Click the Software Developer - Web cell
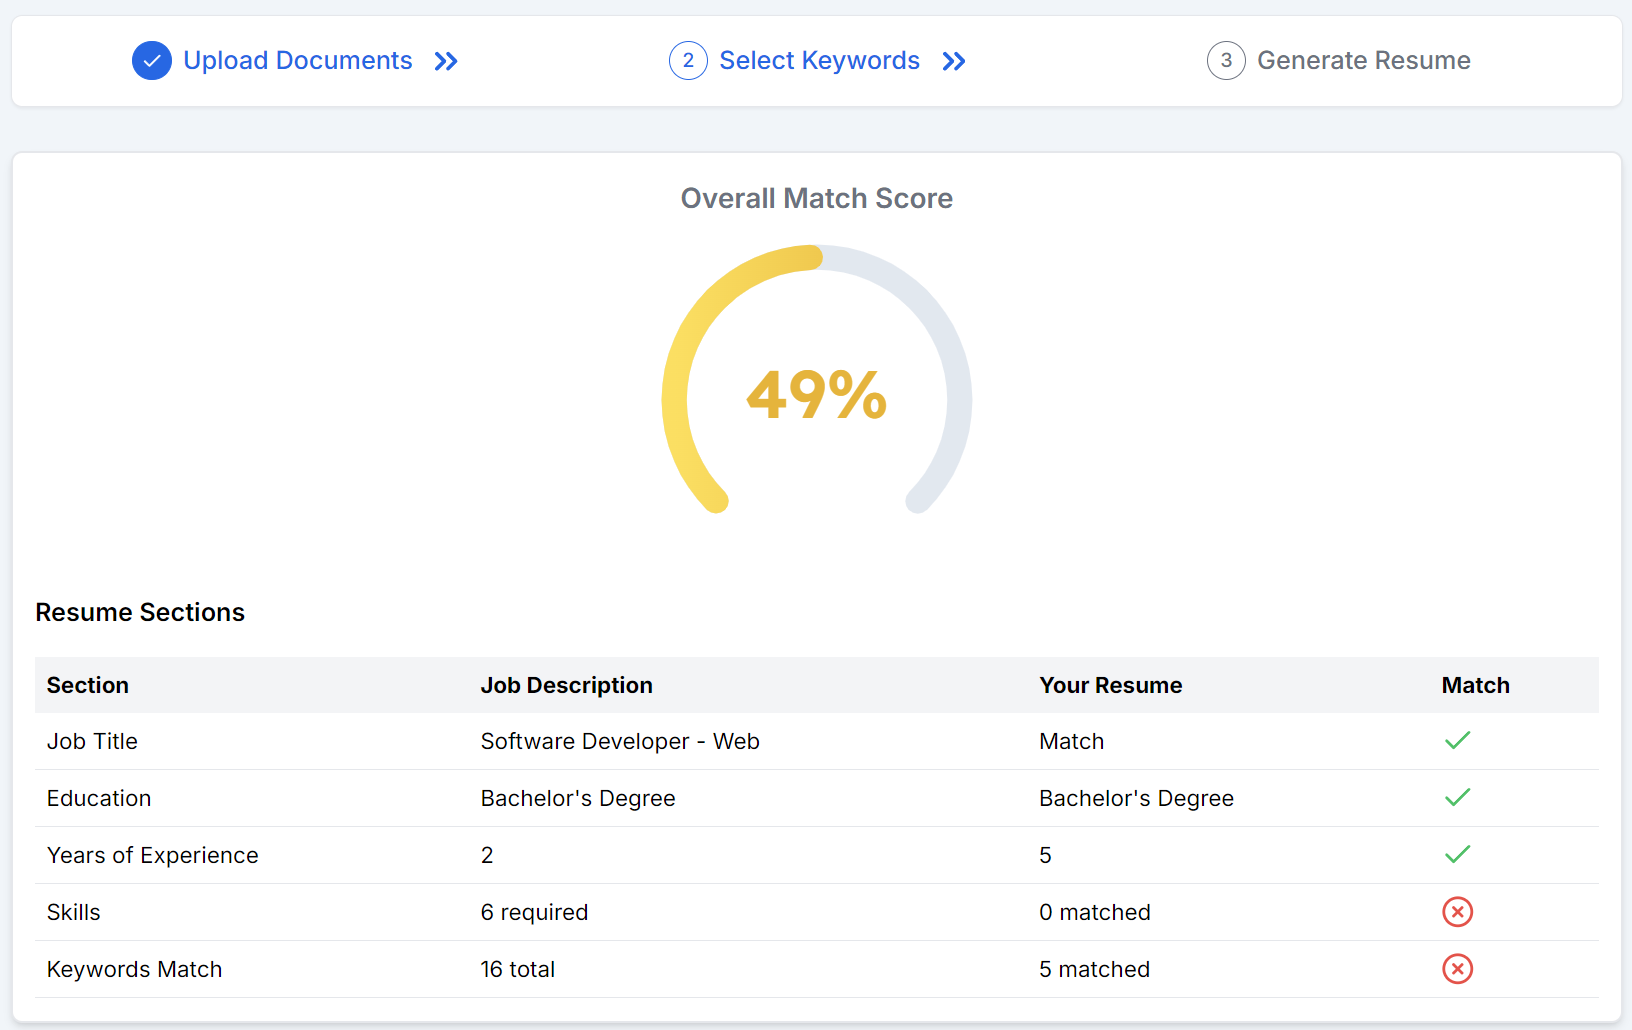The image size is (1632, 1030). tap(620, 741)
